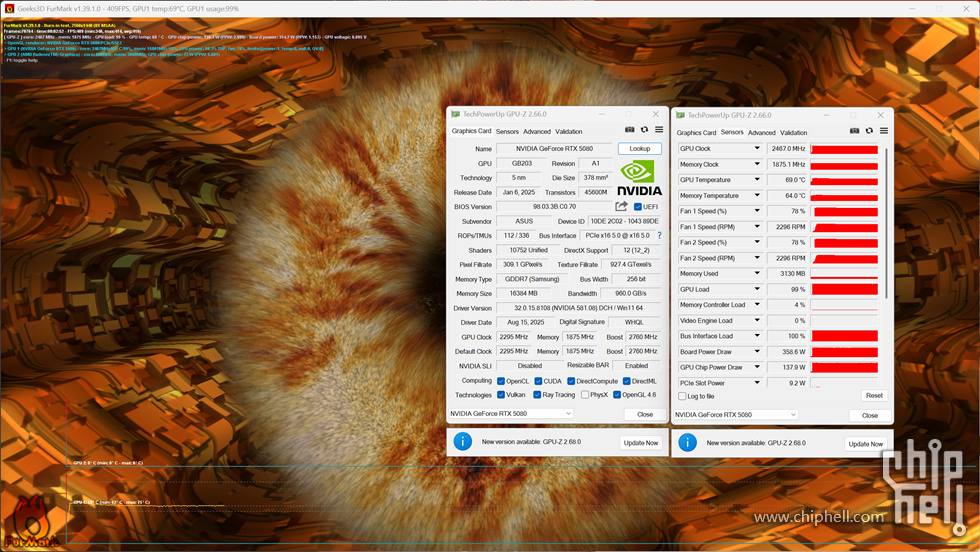Click Close button in left GPU-Z window
Image resolution: width=980 pixels, height=552 pixels.
[645, 414]
